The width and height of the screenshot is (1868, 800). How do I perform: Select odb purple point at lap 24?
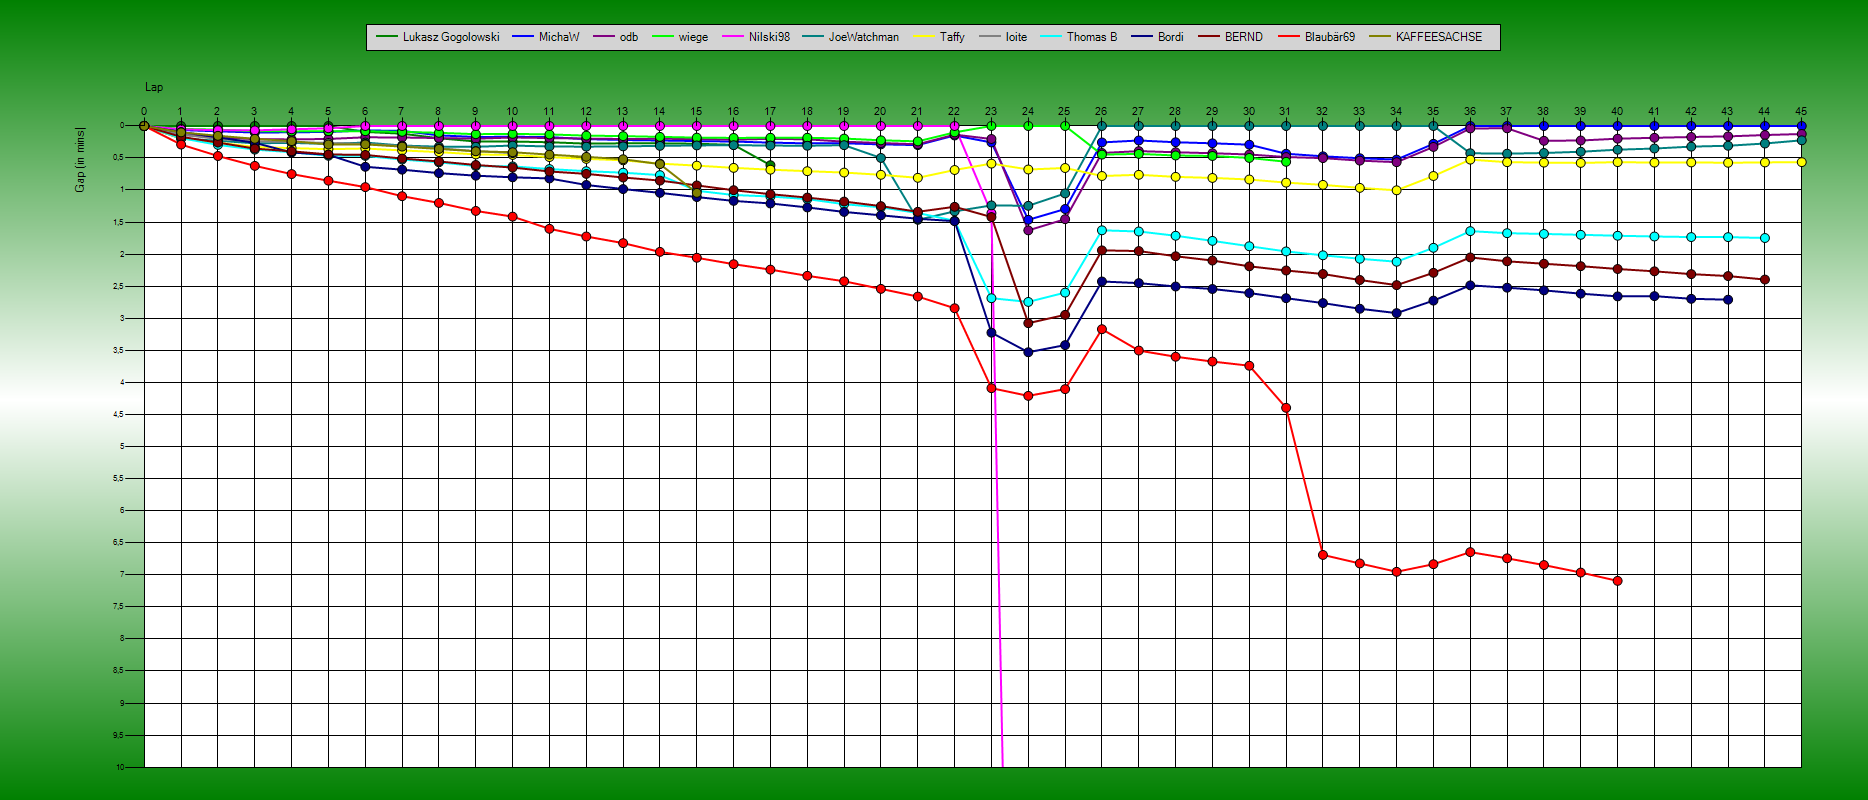[1028, 230]
